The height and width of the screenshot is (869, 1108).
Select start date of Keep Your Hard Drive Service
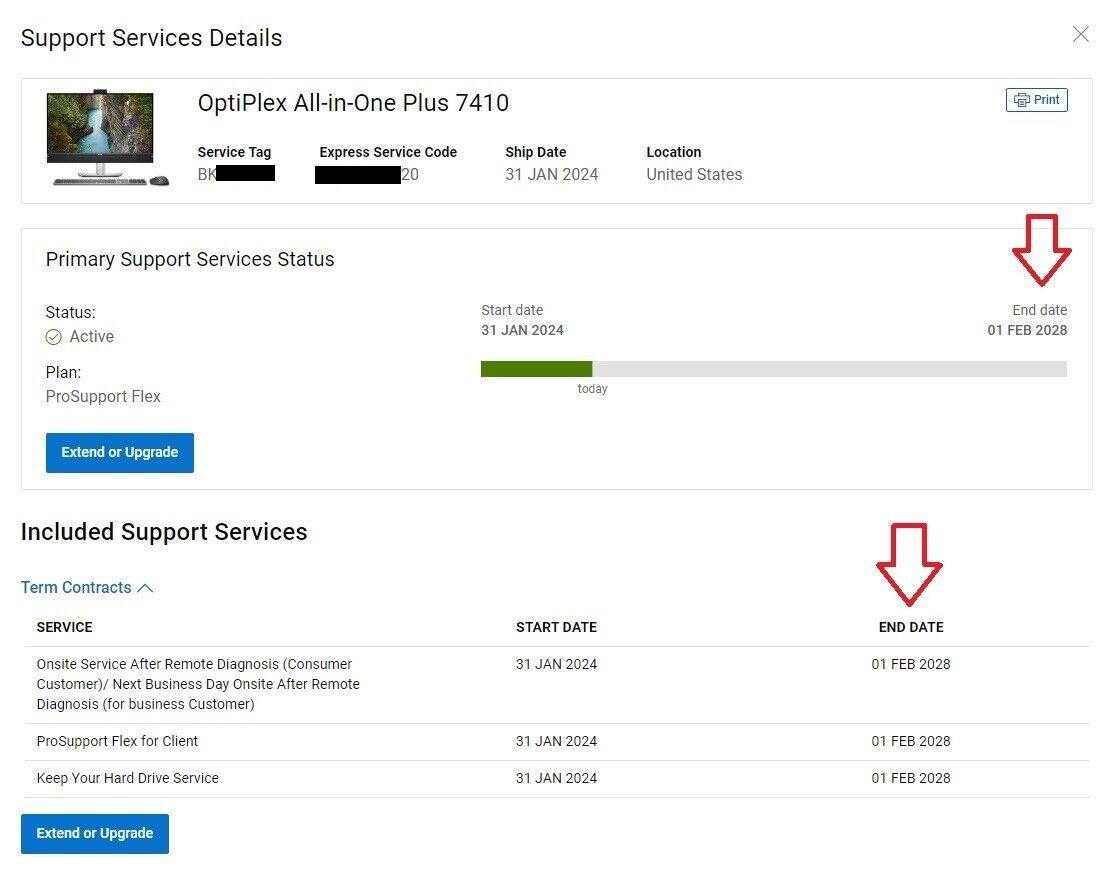pos(556,778)
